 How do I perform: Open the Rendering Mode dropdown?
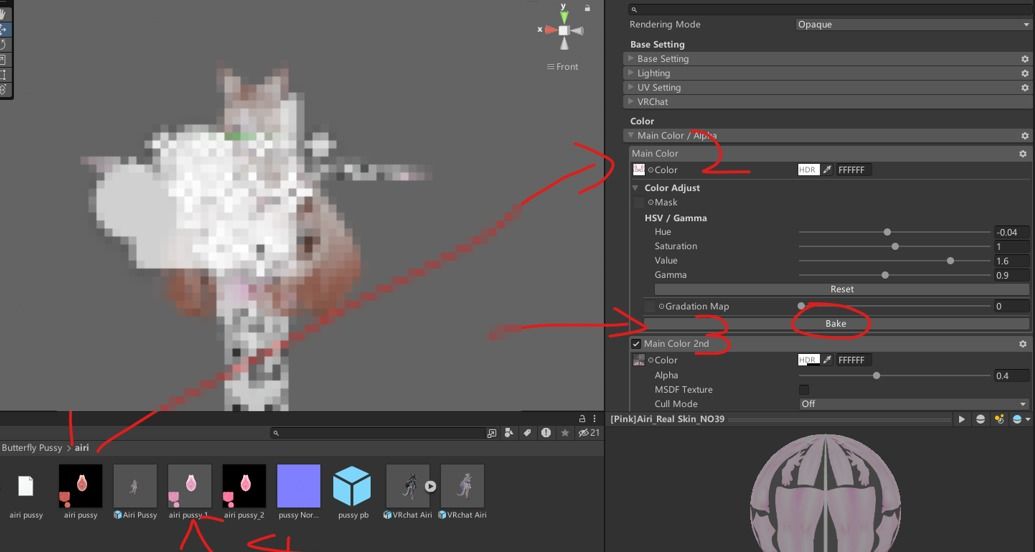pyautogui.click(x=913, y=24)
